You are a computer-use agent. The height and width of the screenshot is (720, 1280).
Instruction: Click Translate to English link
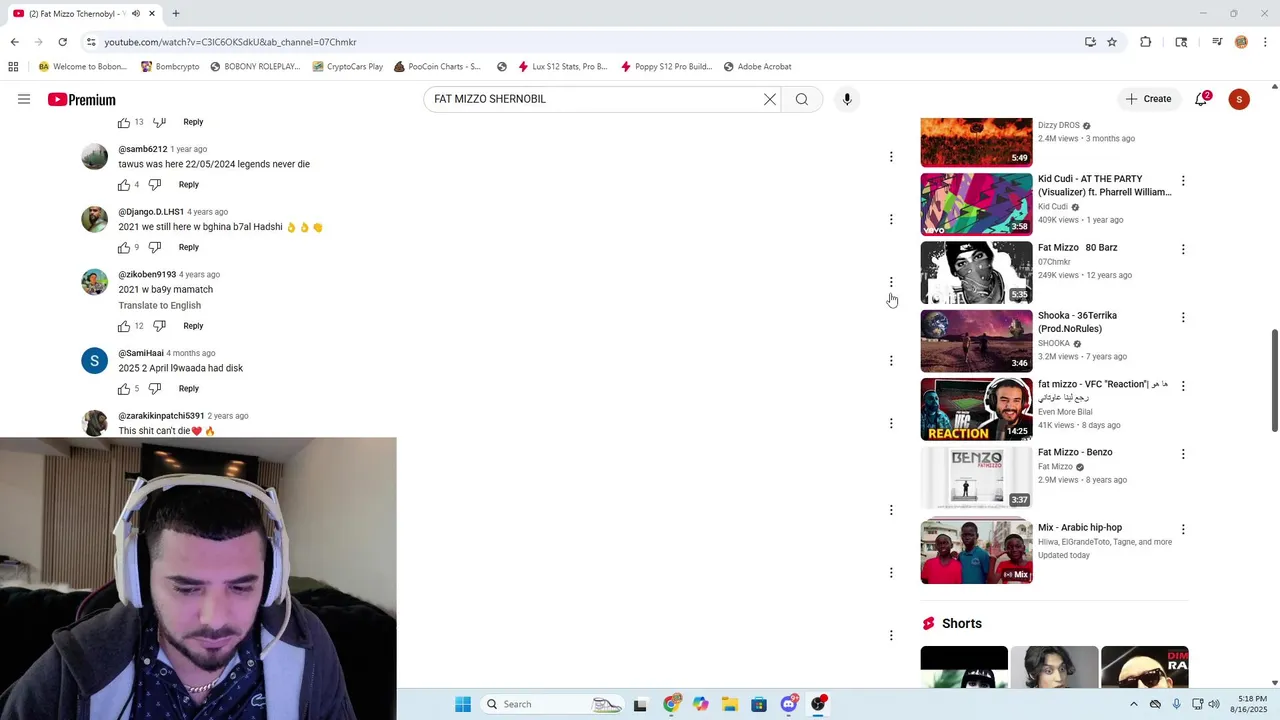[160, 306]
